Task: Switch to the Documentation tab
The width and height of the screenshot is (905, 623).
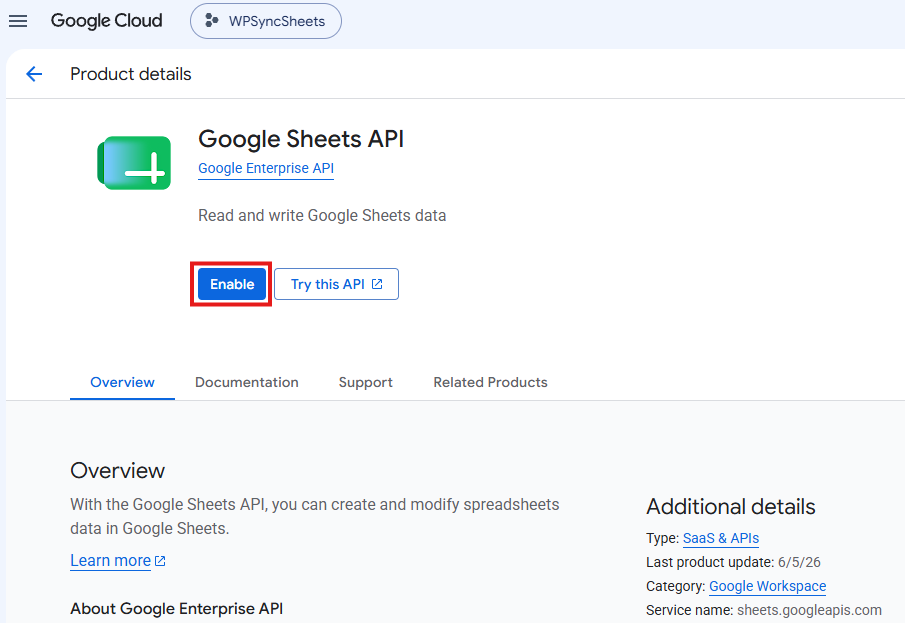Action: pos(246,382)
